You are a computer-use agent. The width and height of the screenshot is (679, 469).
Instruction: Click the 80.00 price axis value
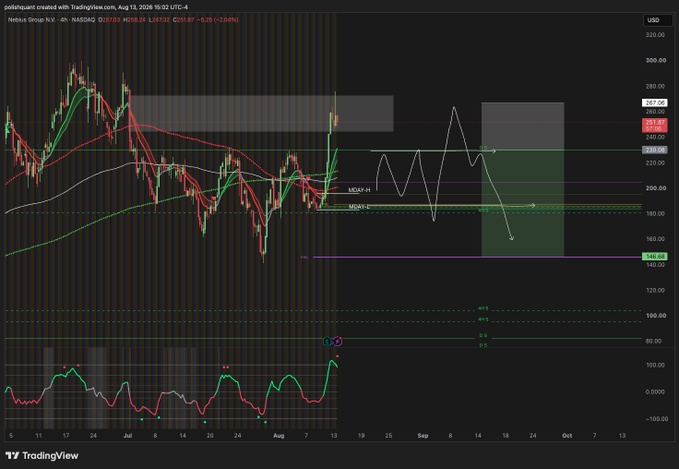coord(655,341)
